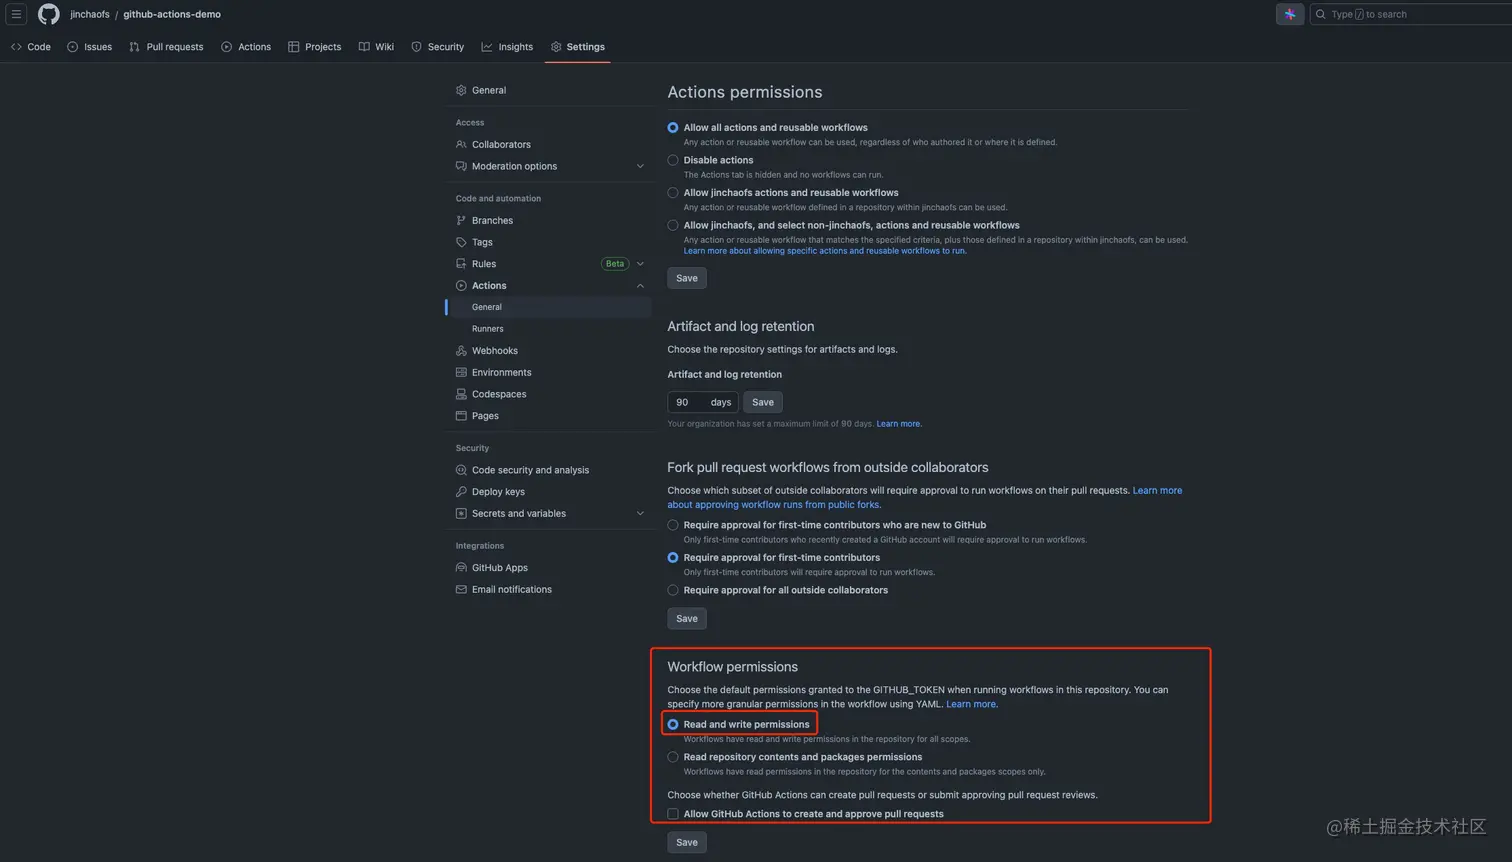Open the Actions repository tab
The width and height of the screenshot is (1512, 862).
pos(246,47)
